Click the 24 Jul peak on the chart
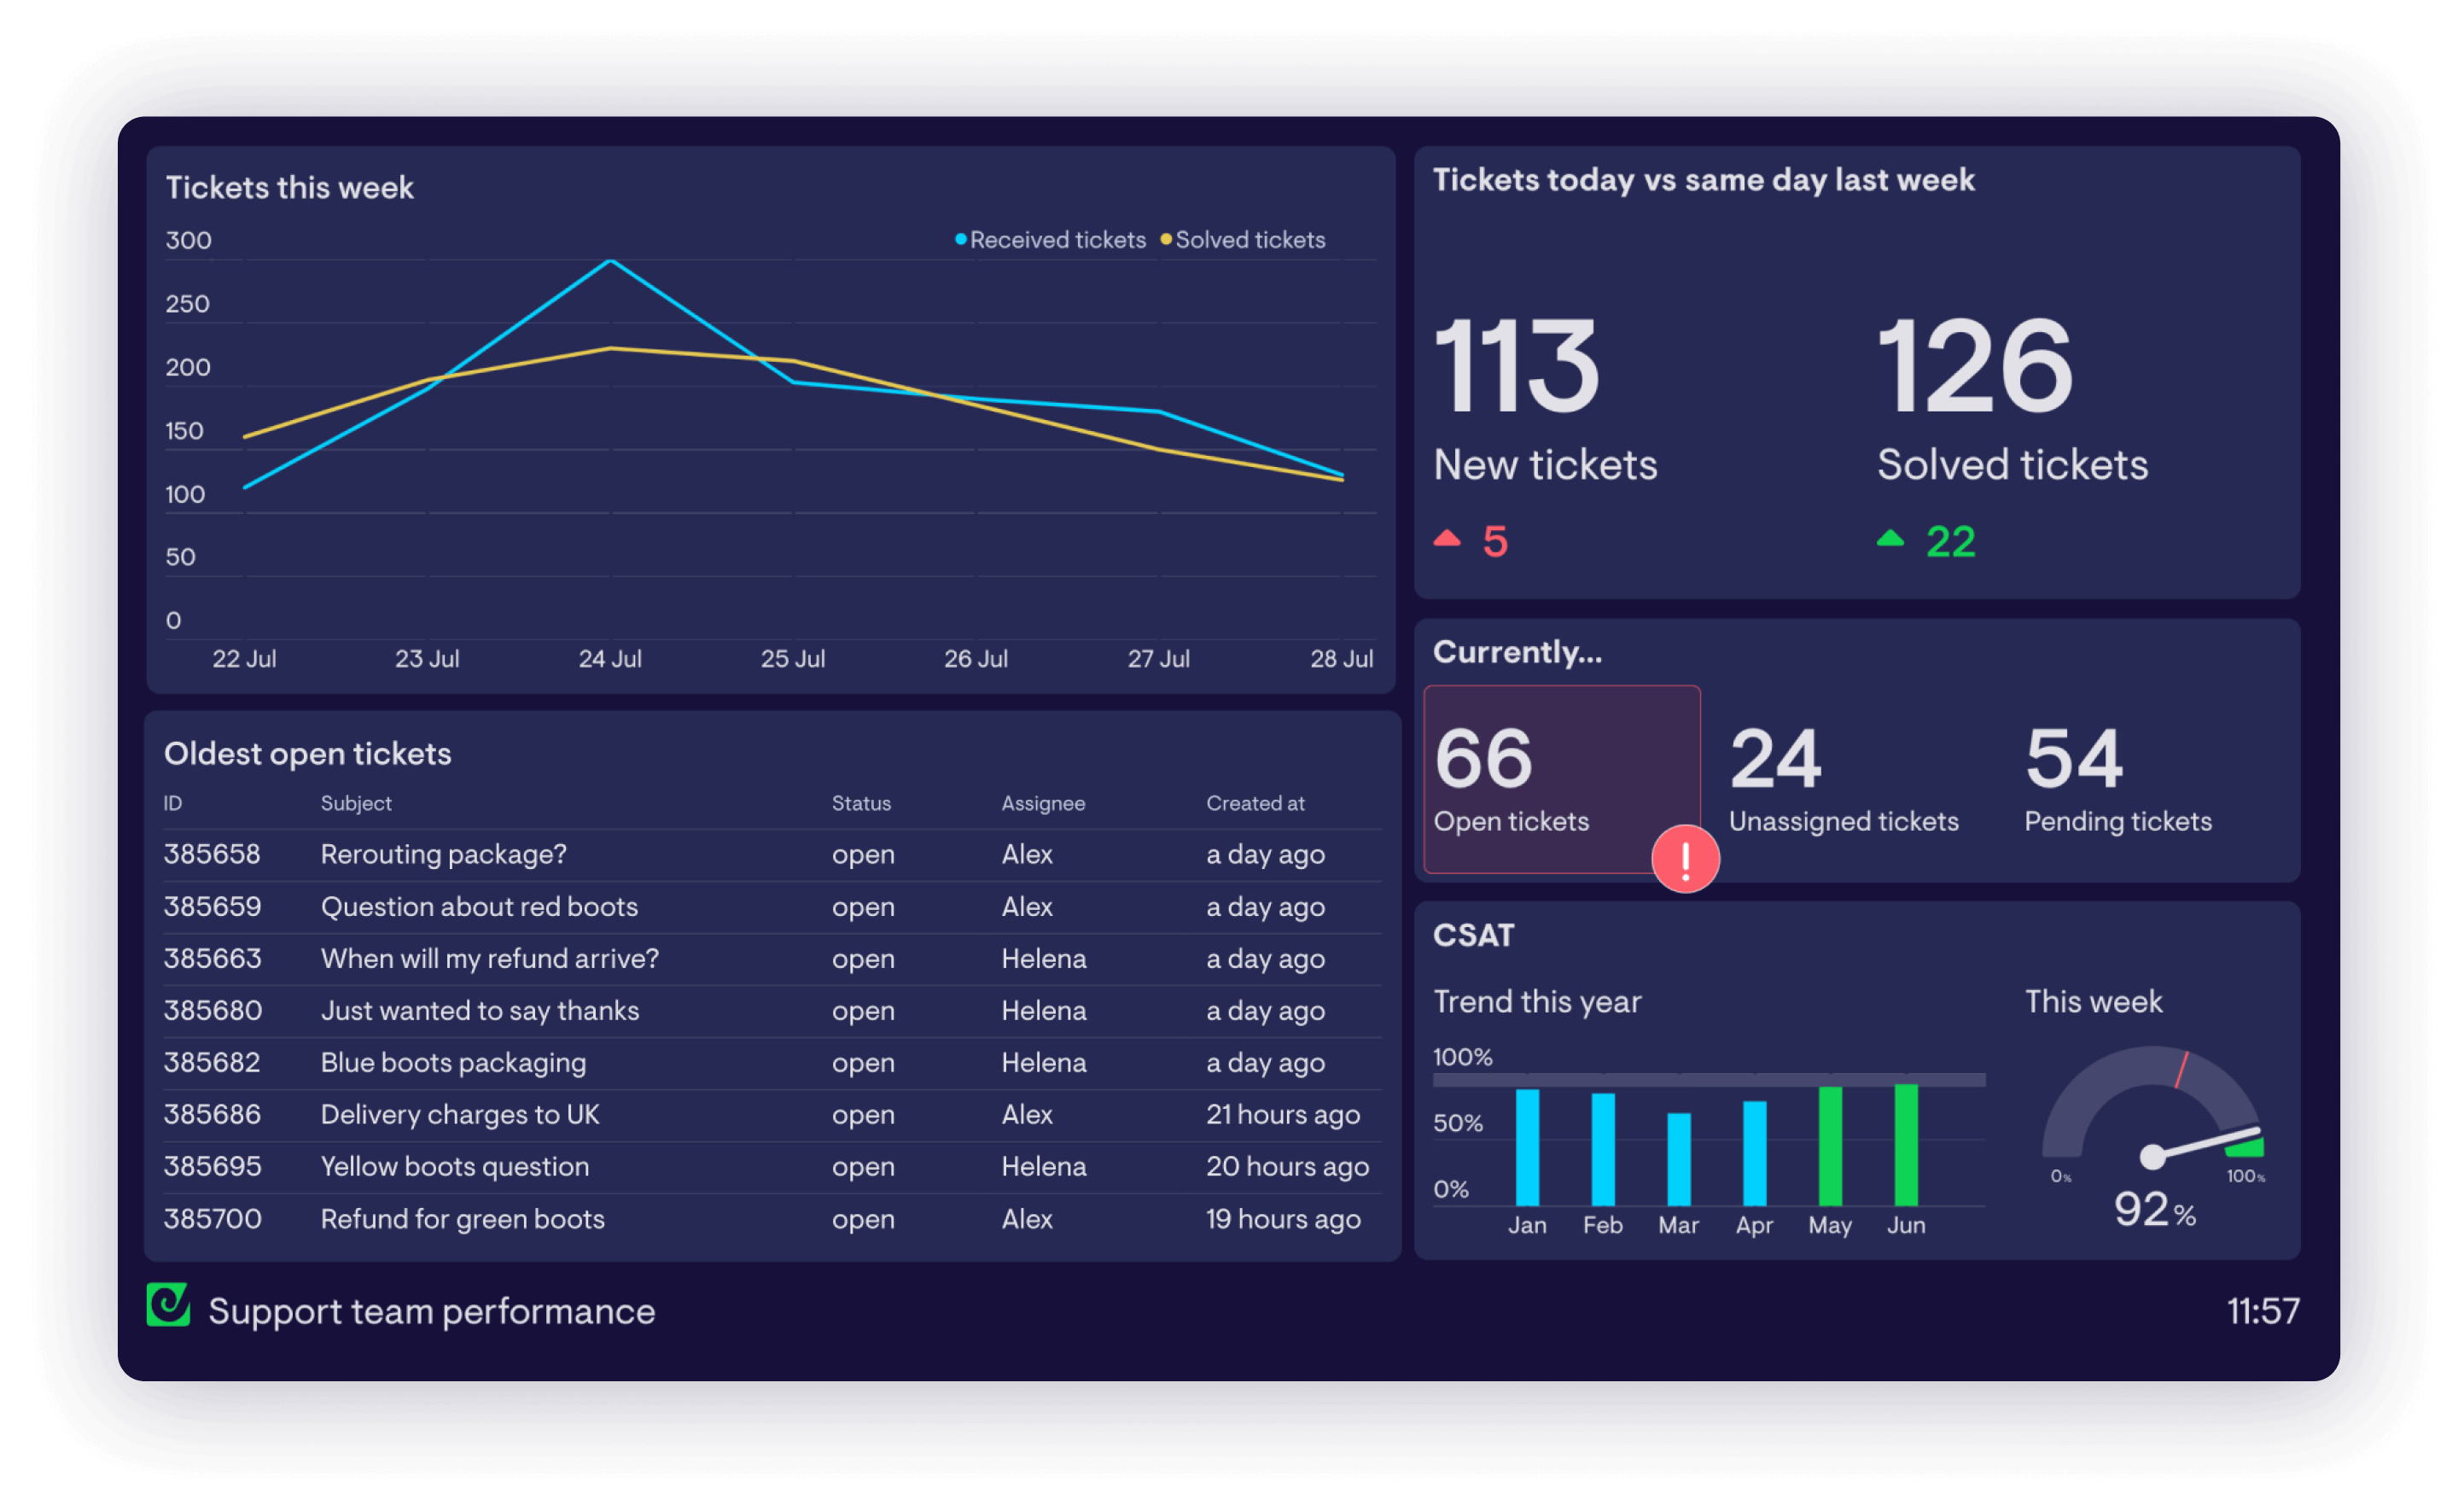2464x1511 pixels. tap(611, 260)
